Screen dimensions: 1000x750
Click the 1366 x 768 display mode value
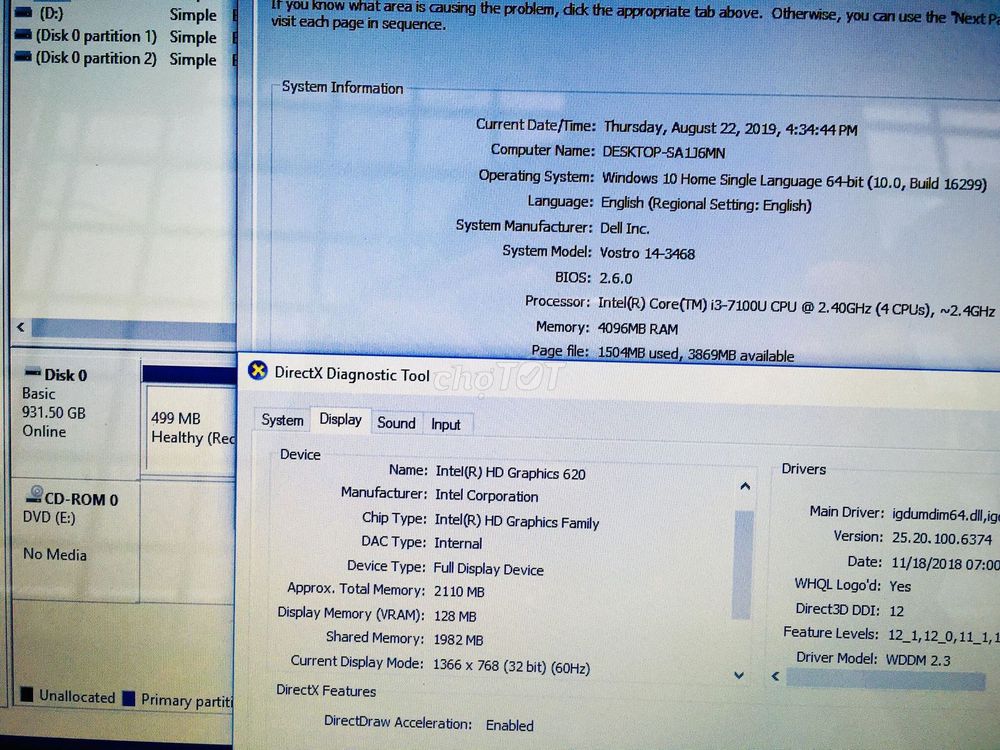[511, 666]
